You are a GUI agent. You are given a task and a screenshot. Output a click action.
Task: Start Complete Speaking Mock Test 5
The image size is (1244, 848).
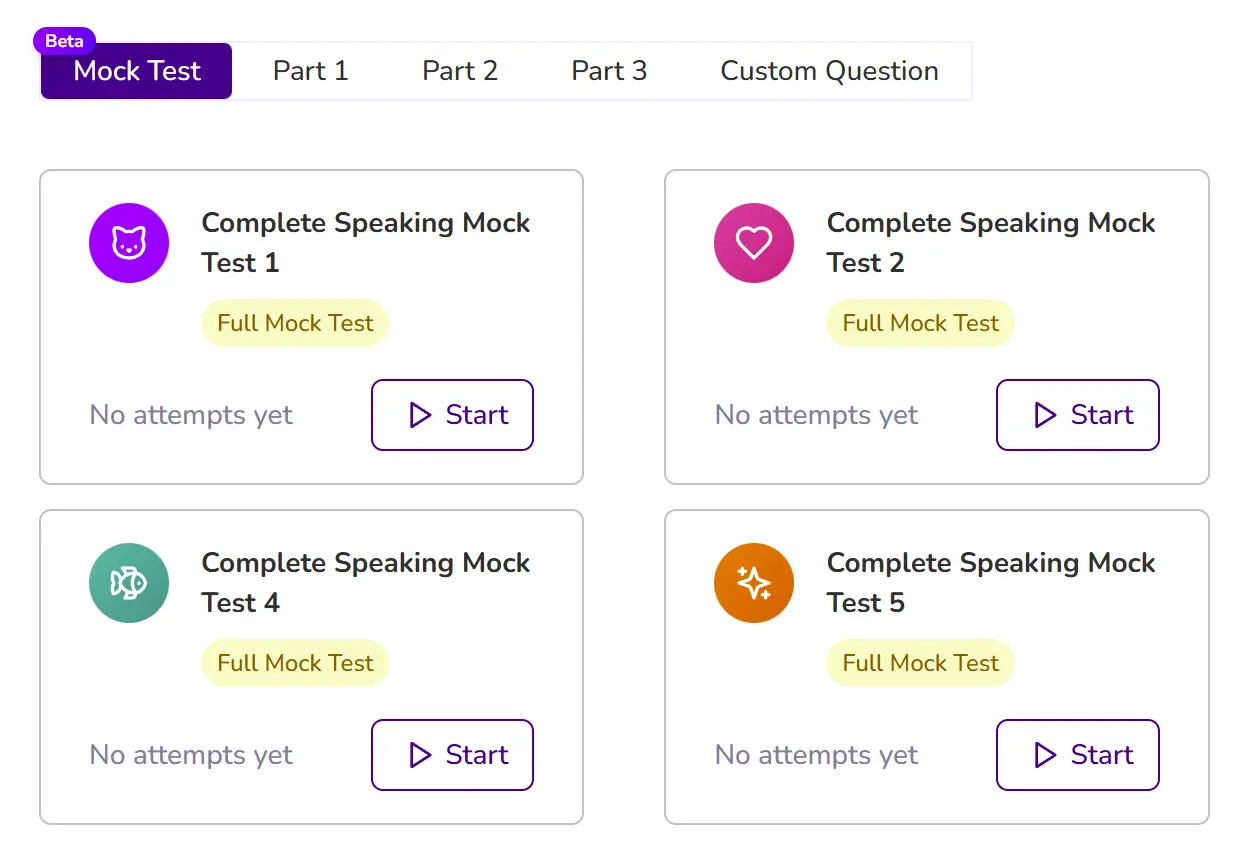click(x=1077, y=755)
